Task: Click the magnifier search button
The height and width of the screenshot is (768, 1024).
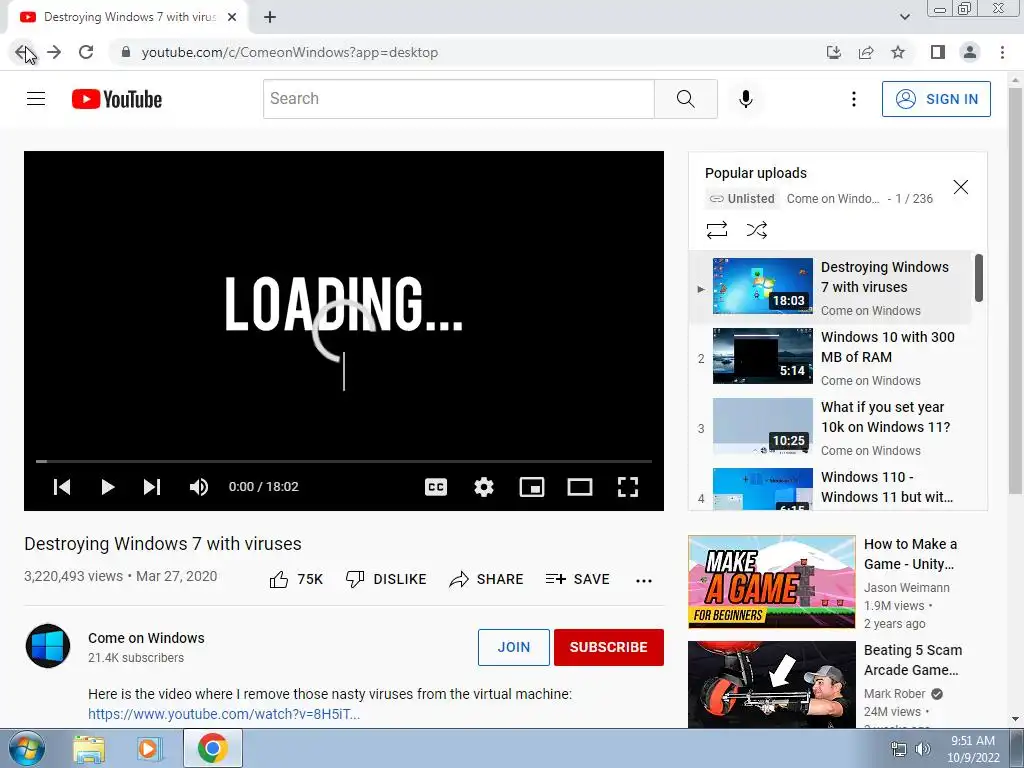Action: [x=686, y=99]
